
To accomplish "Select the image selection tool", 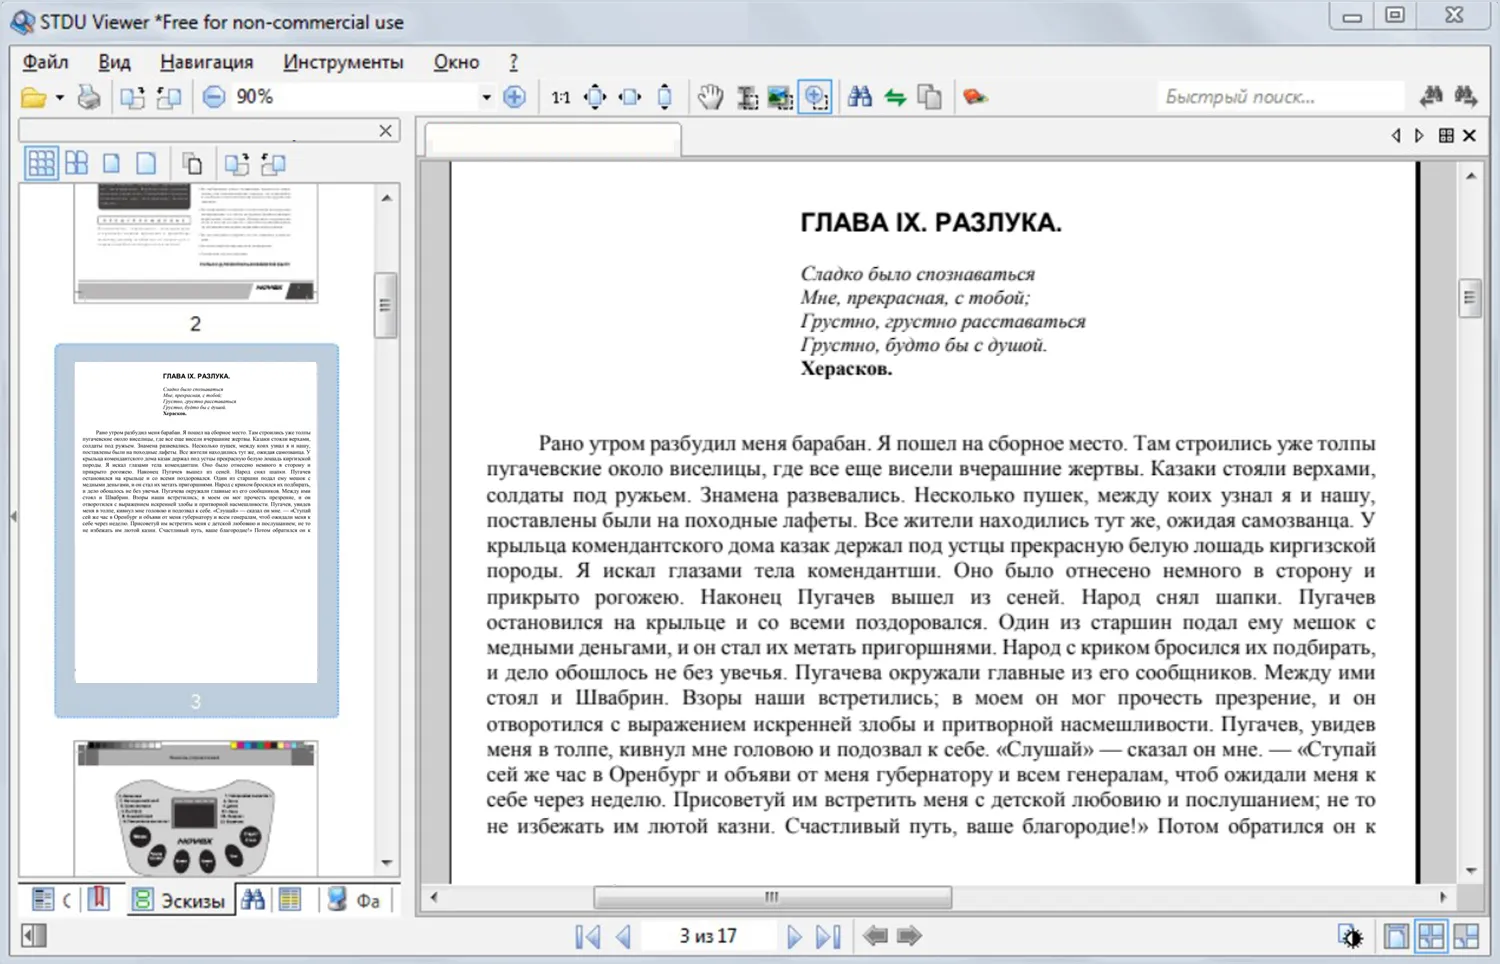I will tap(780, 97).
